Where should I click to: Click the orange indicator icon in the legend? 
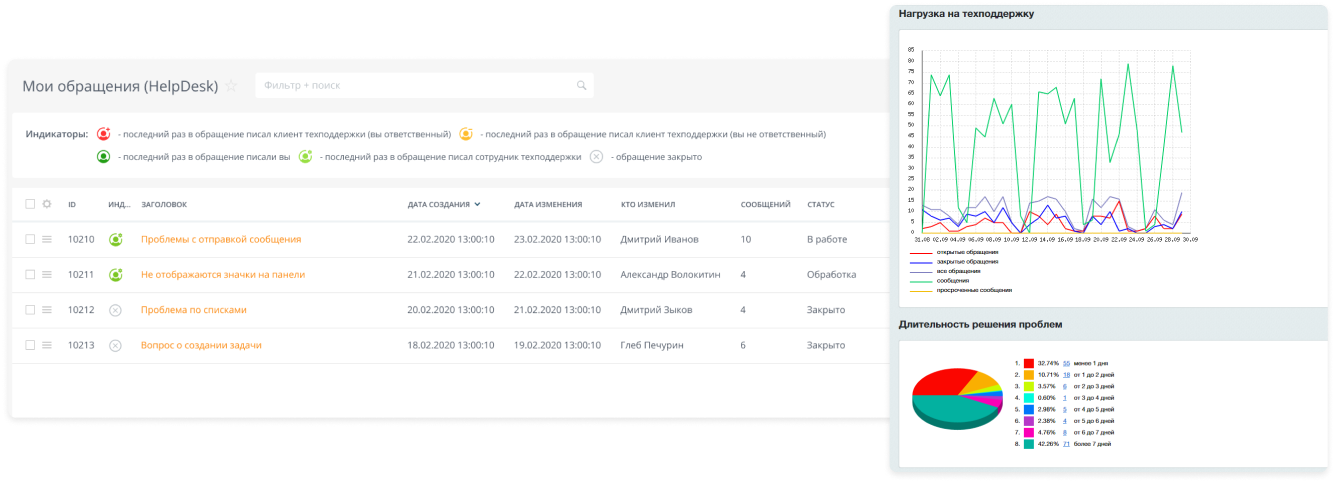[465, 133]
